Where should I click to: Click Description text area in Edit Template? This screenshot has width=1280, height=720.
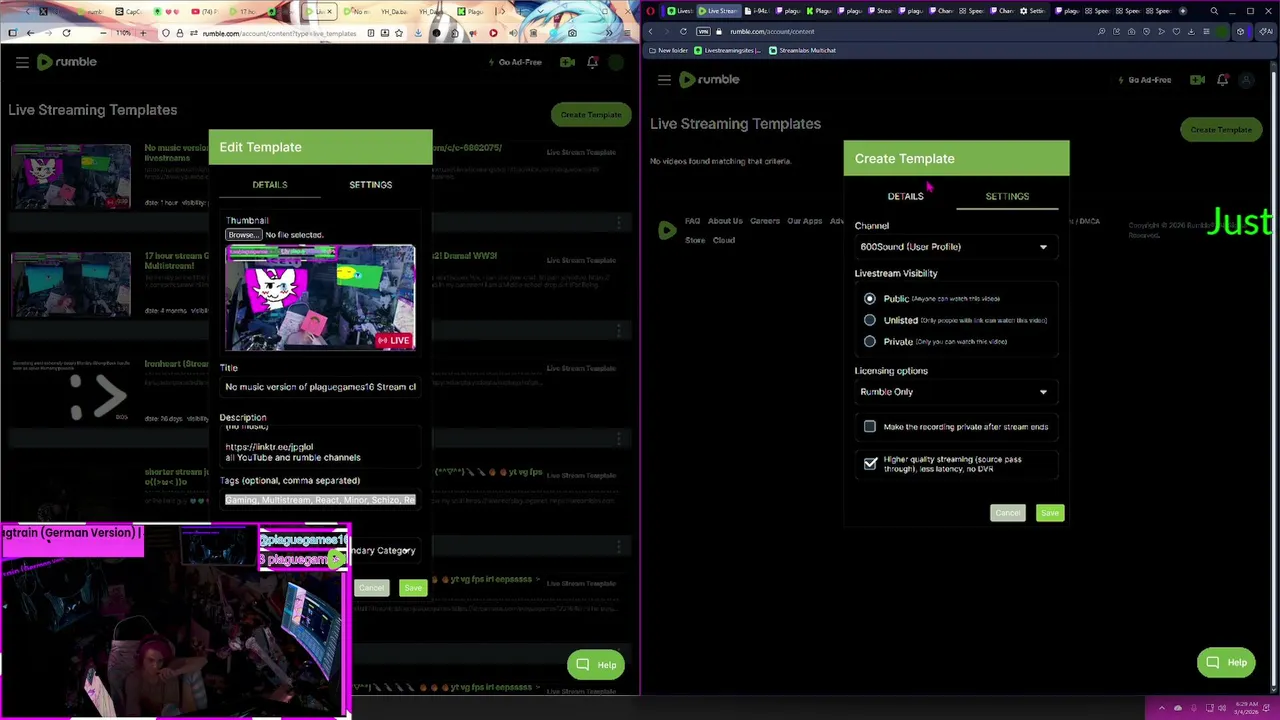[320, 446]
